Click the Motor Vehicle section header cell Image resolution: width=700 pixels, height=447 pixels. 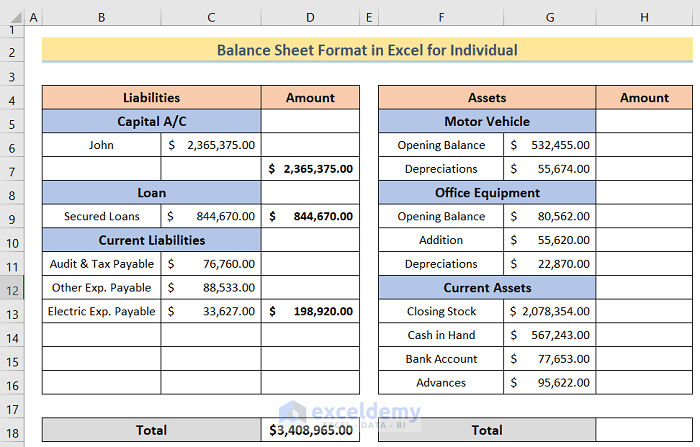coord(487,121)
